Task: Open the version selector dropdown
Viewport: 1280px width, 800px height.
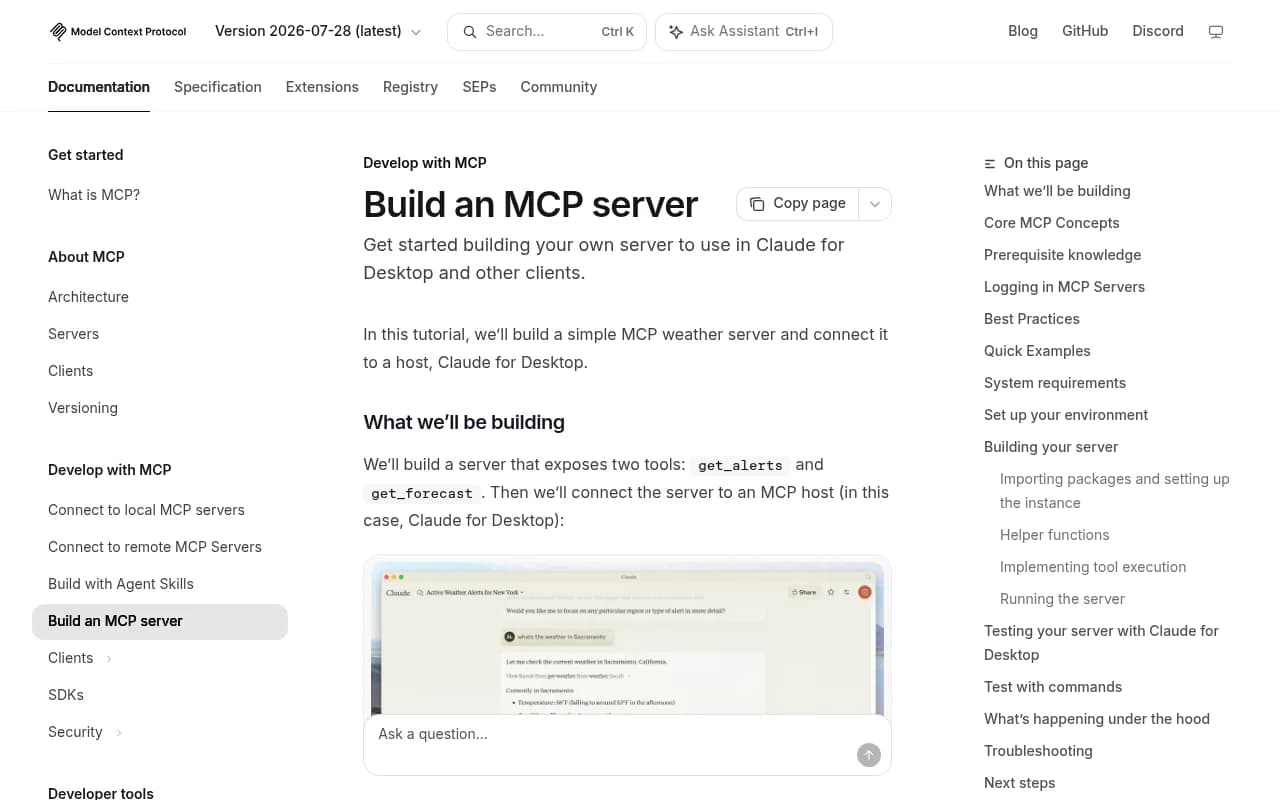Action: 318,31
